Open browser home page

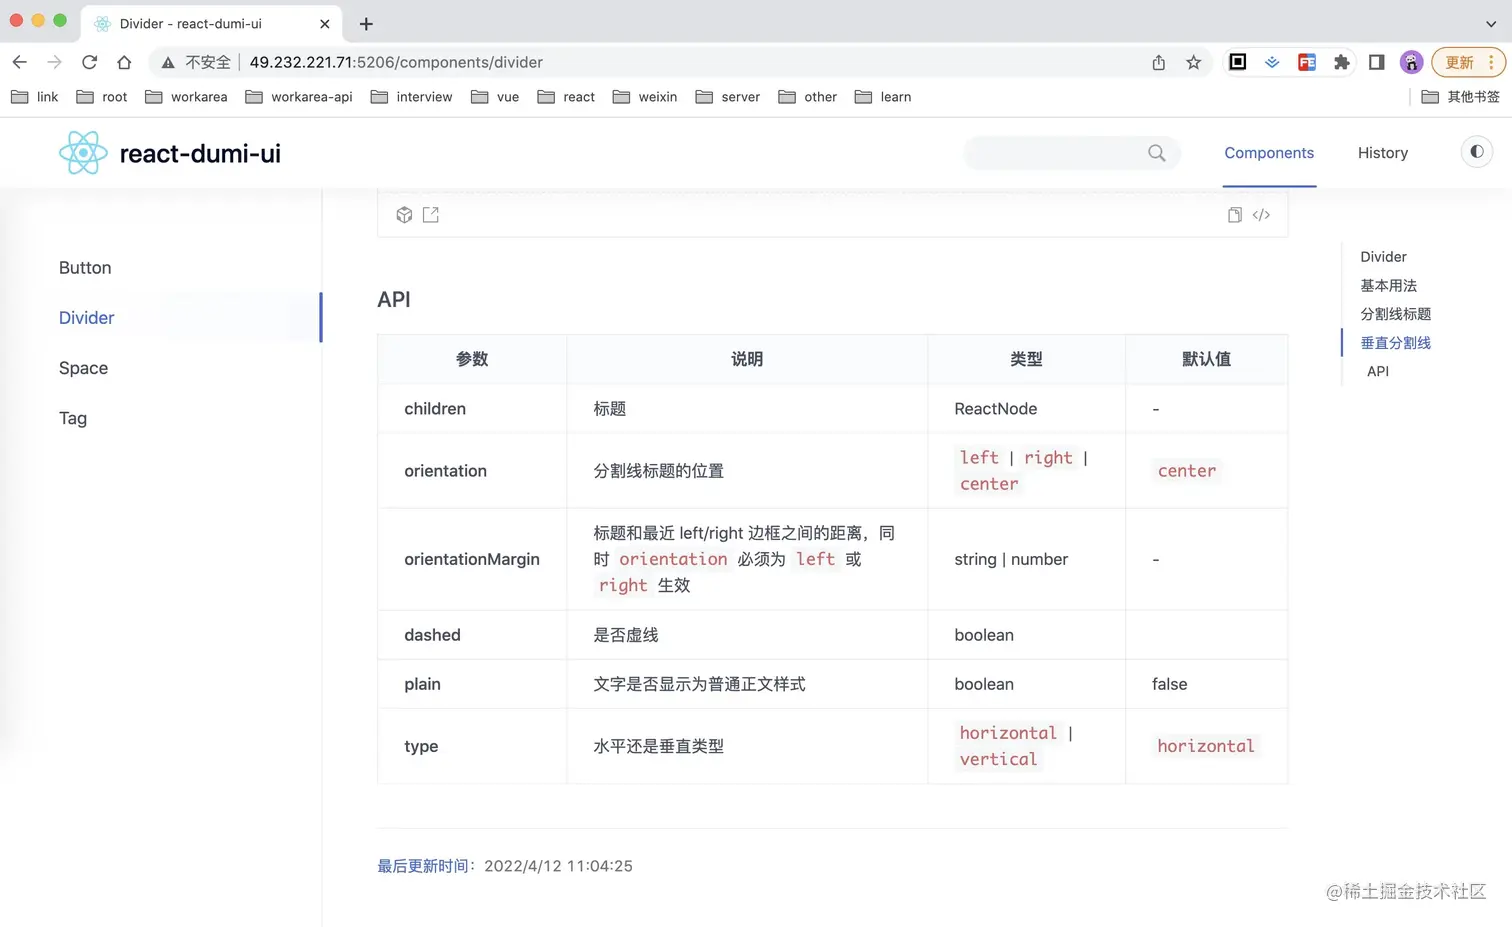(124, 62)
